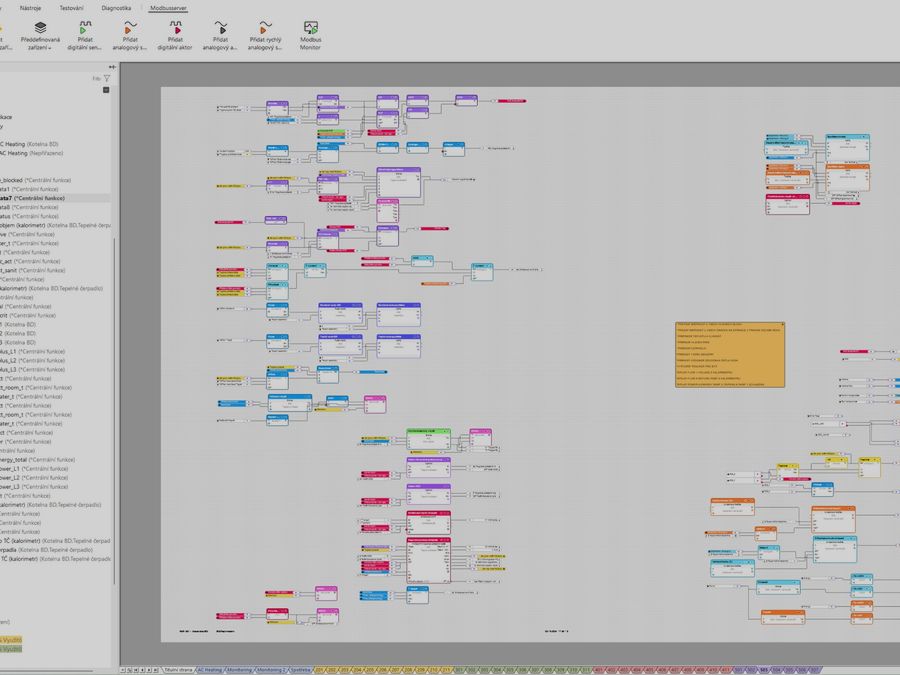
Task: Click the filter funnel icon in side panel
Action: [x=107, y=78]
